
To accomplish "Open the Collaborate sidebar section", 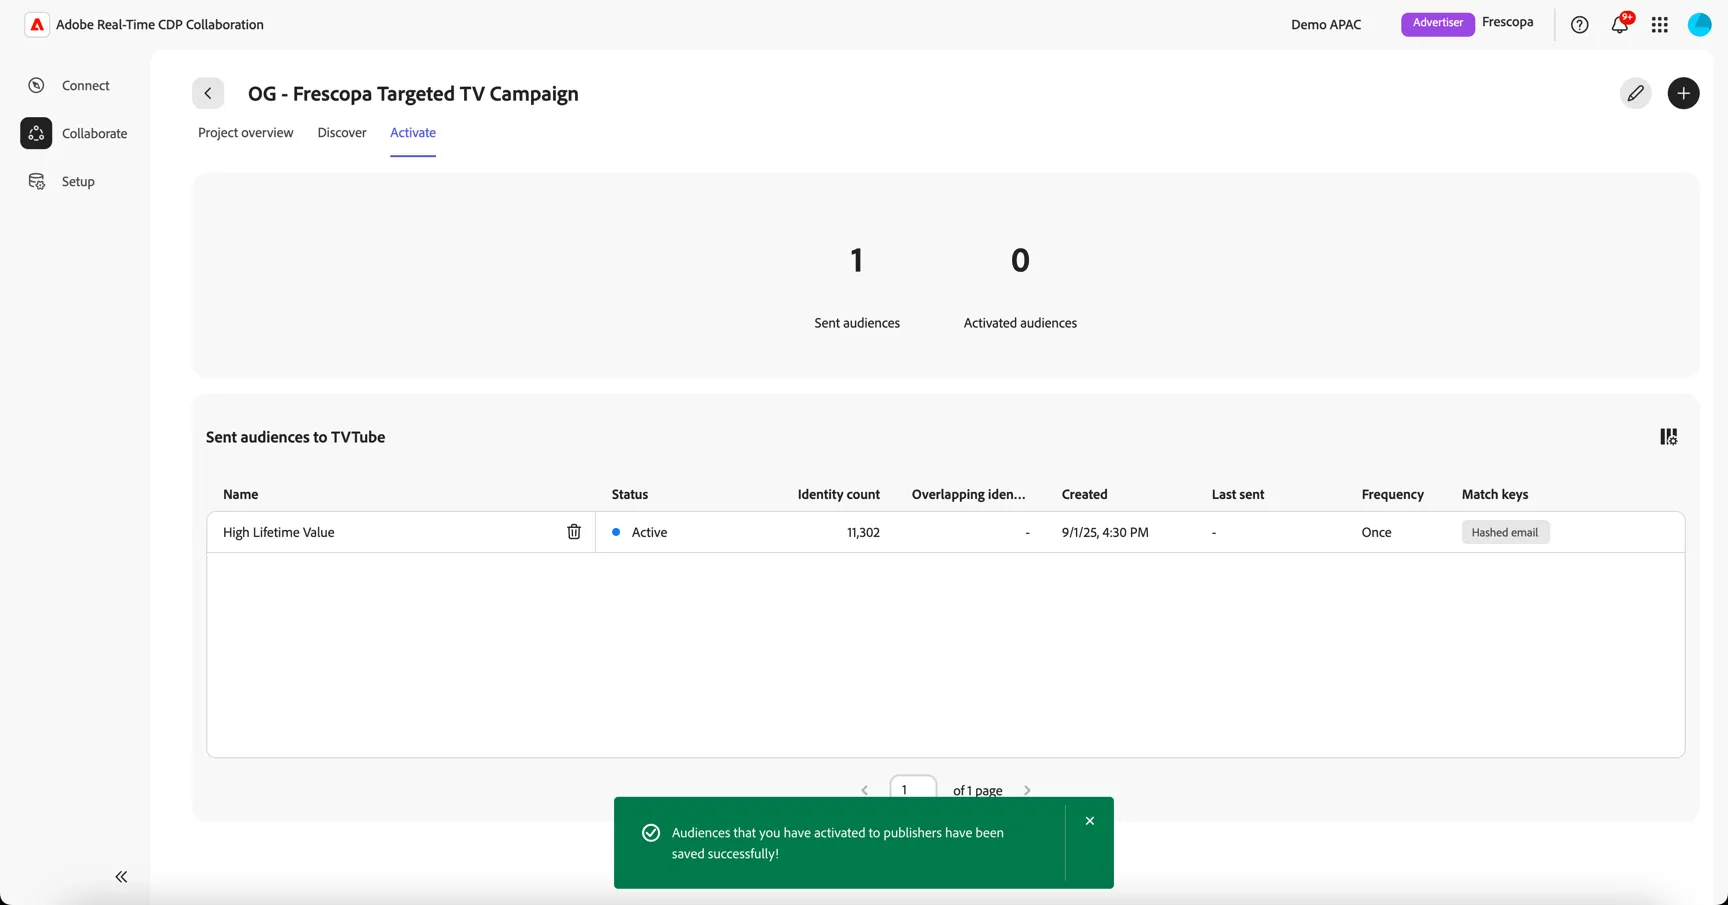I will (75, 133).
